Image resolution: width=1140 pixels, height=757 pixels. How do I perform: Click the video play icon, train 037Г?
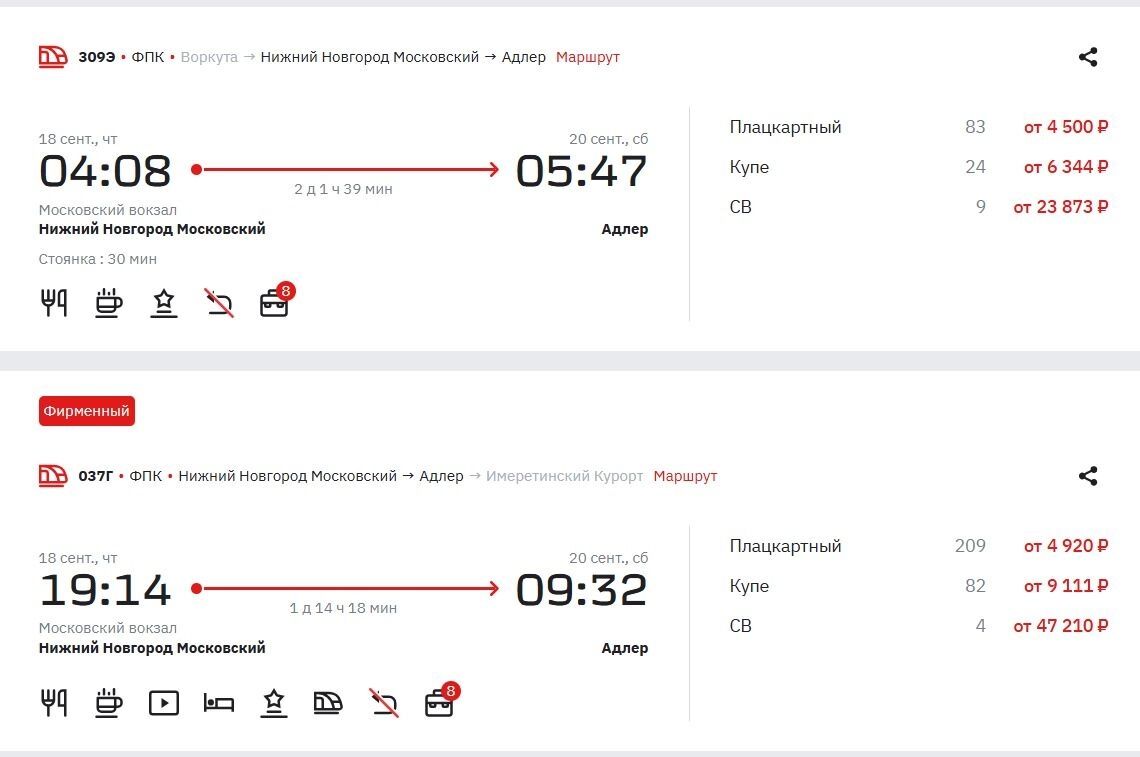point(164,703)
